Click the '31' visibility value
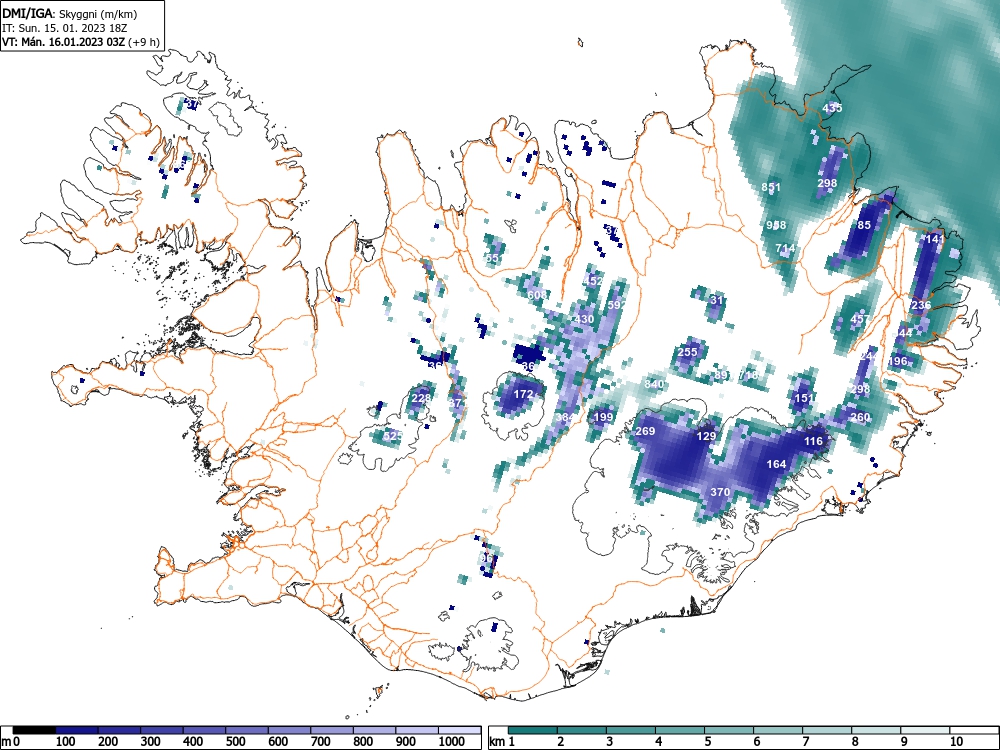Viewport: 1000px width, 750px height. pyautogui.click(x=717, y=300)
